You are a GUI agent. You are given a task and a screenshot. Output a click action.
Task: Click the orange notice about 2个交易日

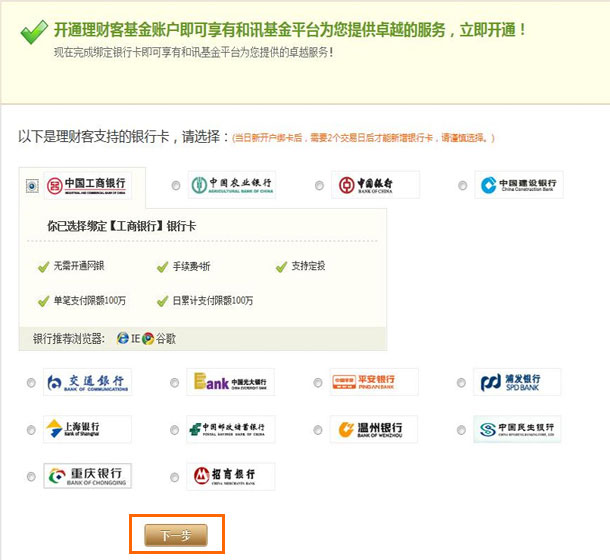click(x=363, y=138)
